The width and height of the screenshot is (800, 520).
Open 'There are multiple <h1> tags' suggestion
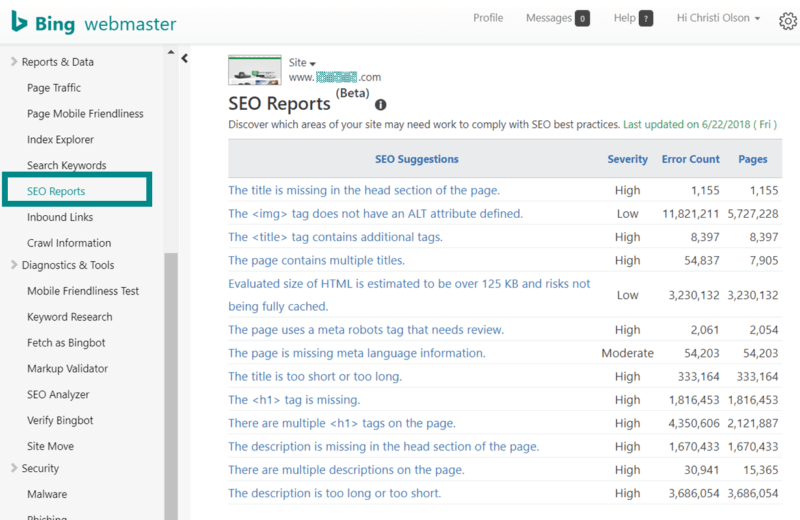pos(342,424)
